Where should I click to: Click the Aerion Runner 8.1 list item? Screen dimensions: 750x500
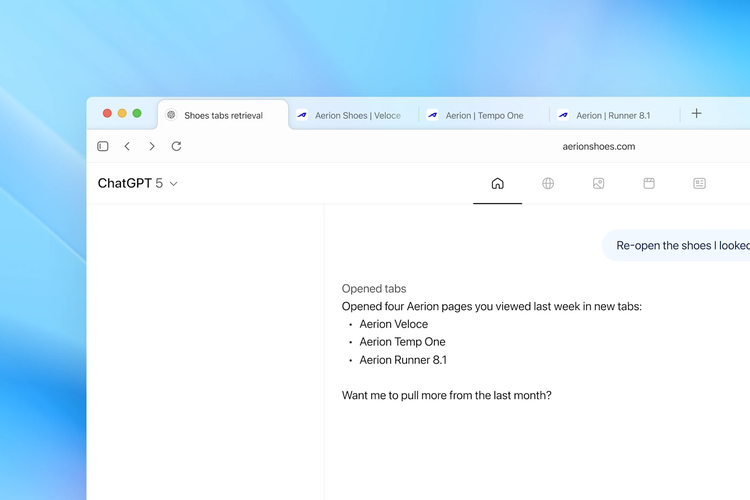pyautogui.click(x=403, y=360)
